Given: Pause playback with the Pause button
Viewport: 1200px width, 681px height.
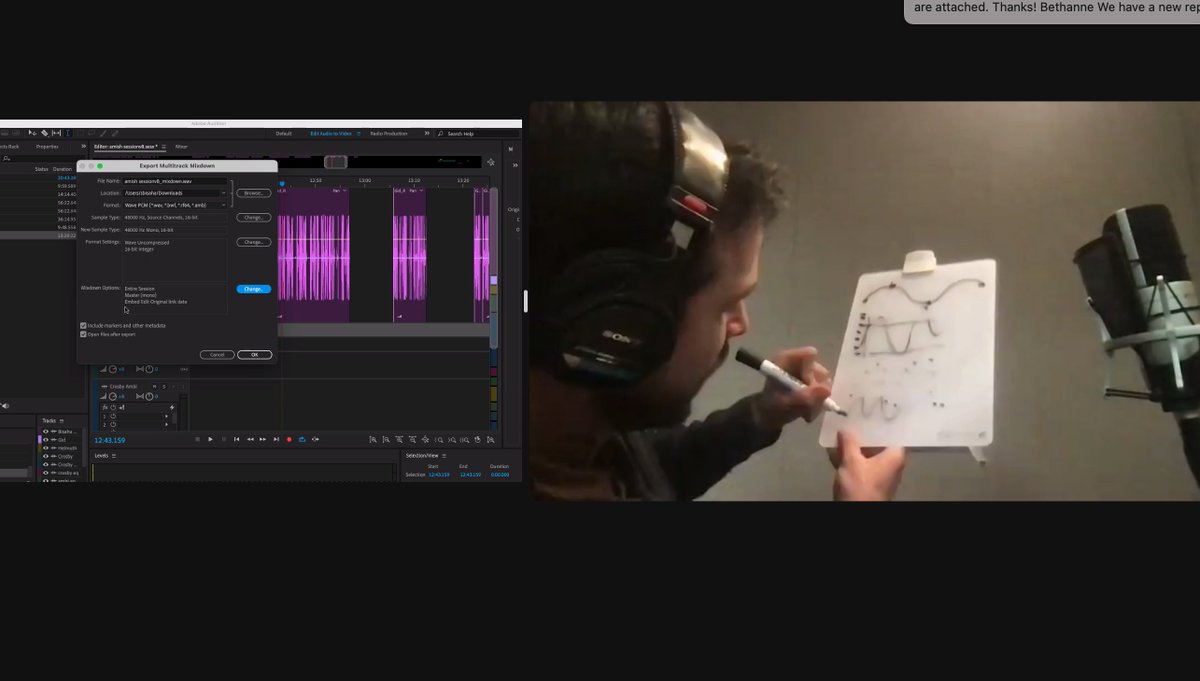Looking at the screenshot, I should point(224,439).
